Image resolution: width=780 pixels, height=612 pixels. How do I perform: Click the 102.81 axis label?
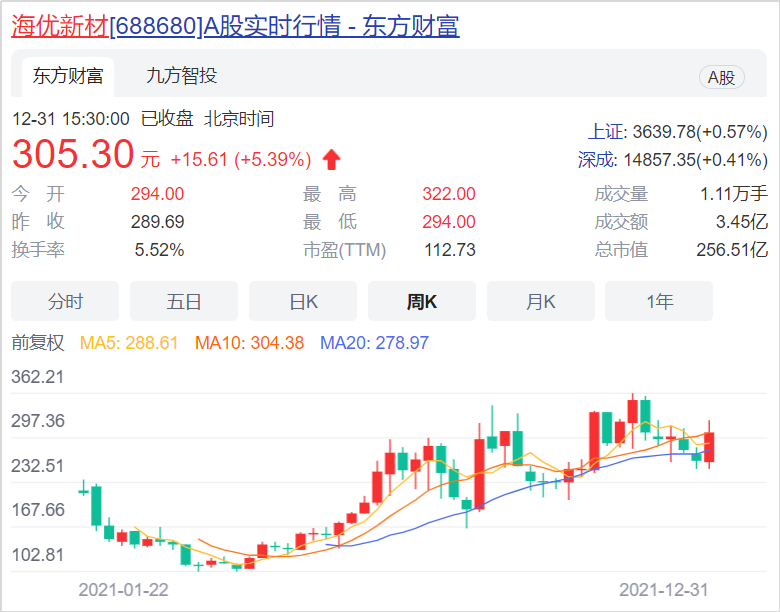[x=38, y=554]
